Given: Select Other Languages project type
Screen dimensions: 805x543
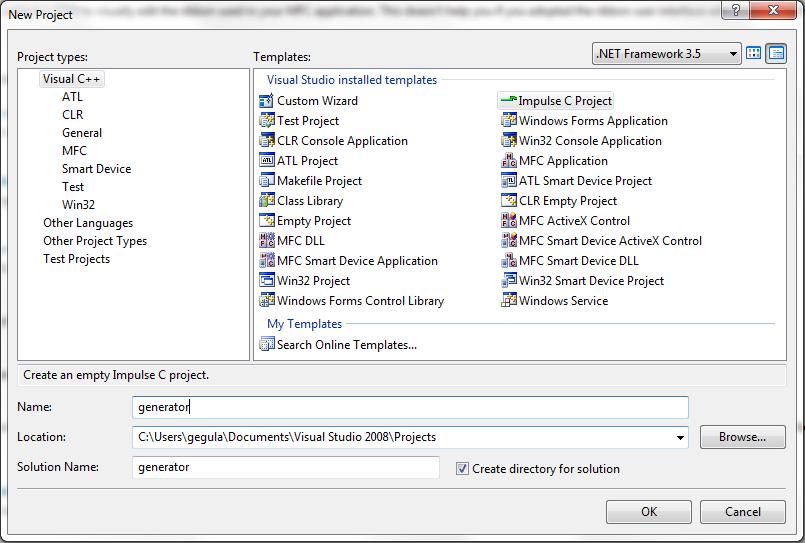Looking at the screenshot, I should tap(88, 223).
